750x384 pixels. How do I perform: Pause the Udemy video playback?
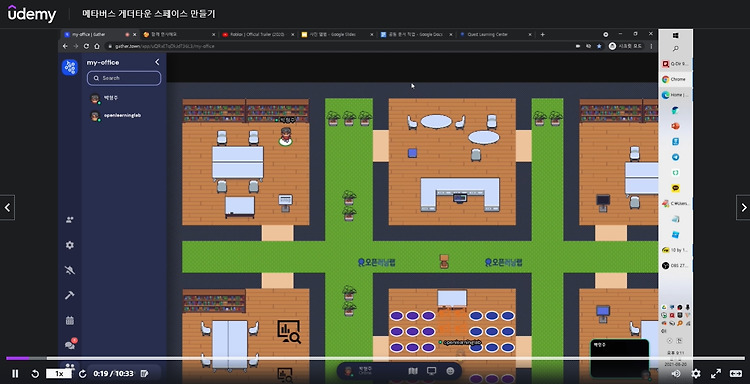point(15,373)
